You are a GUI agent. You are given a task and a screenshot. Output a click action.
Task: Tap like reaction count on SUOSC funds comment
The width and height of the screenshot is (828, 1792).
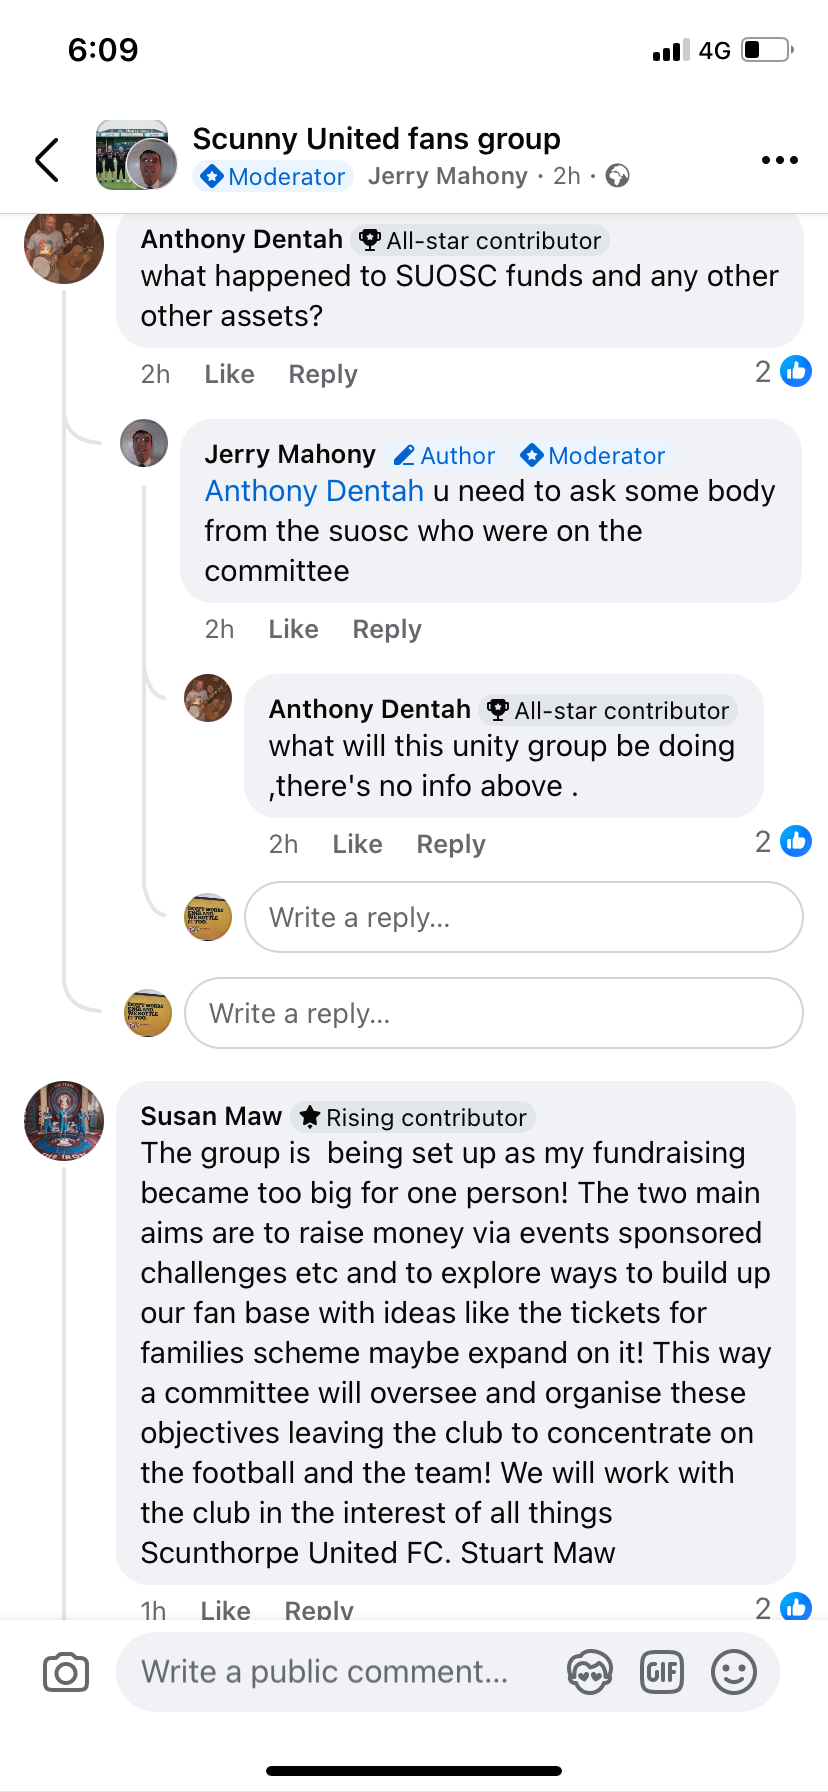(x=783, y=372)
